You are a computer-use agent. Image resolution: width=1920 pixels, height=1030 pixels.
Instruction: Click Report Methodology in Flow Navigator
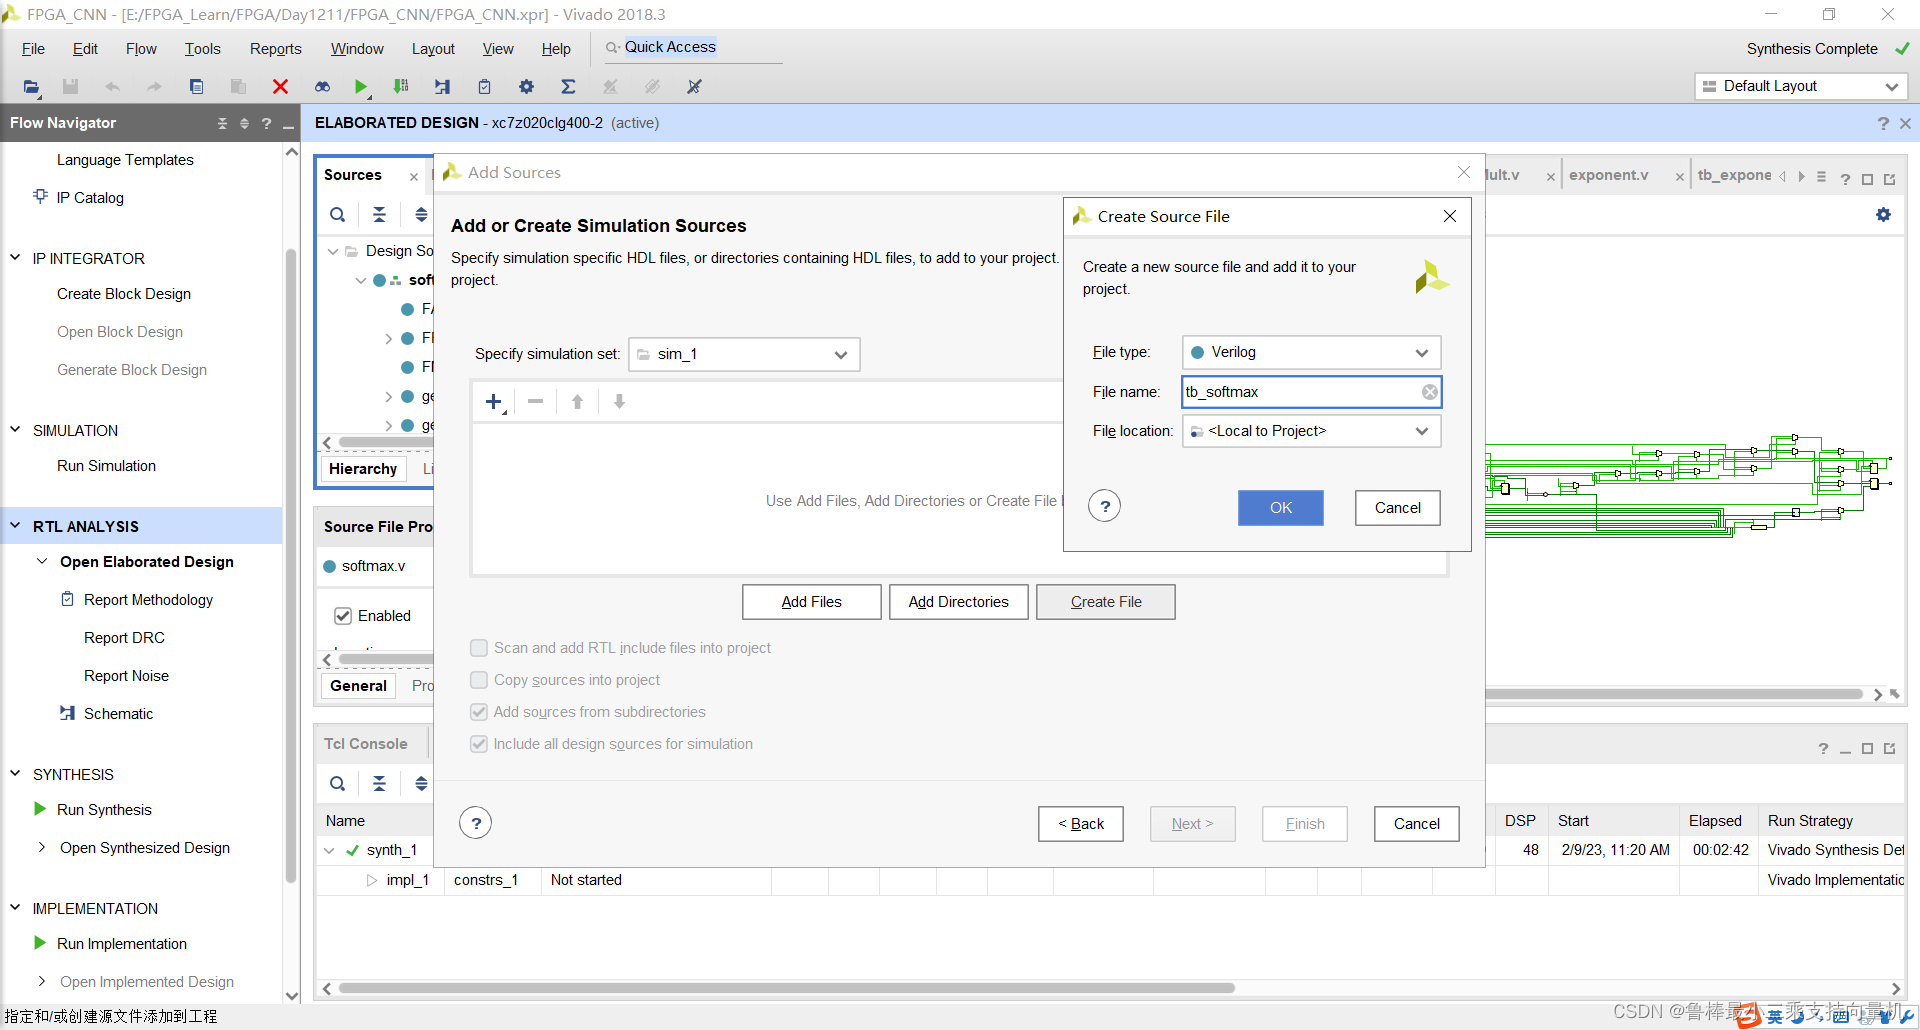pyautogui.click(x=148, y=600)
